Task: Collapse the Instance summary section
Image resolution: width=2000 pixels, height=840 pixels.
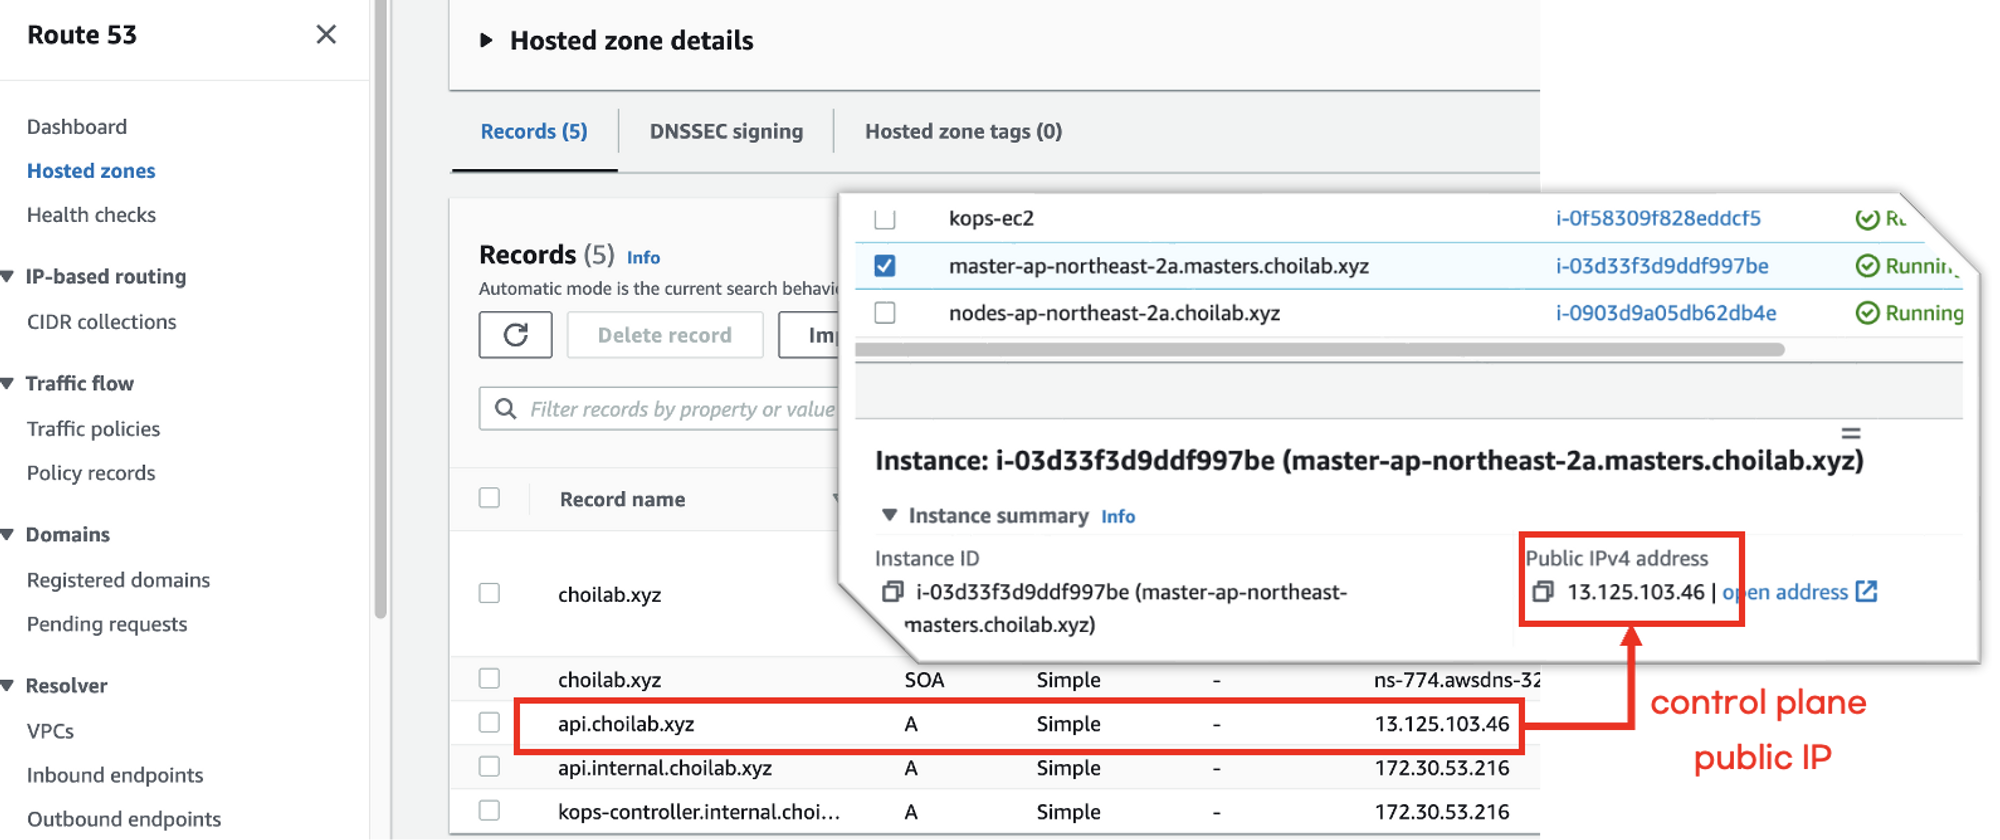Action: (889, 516)
